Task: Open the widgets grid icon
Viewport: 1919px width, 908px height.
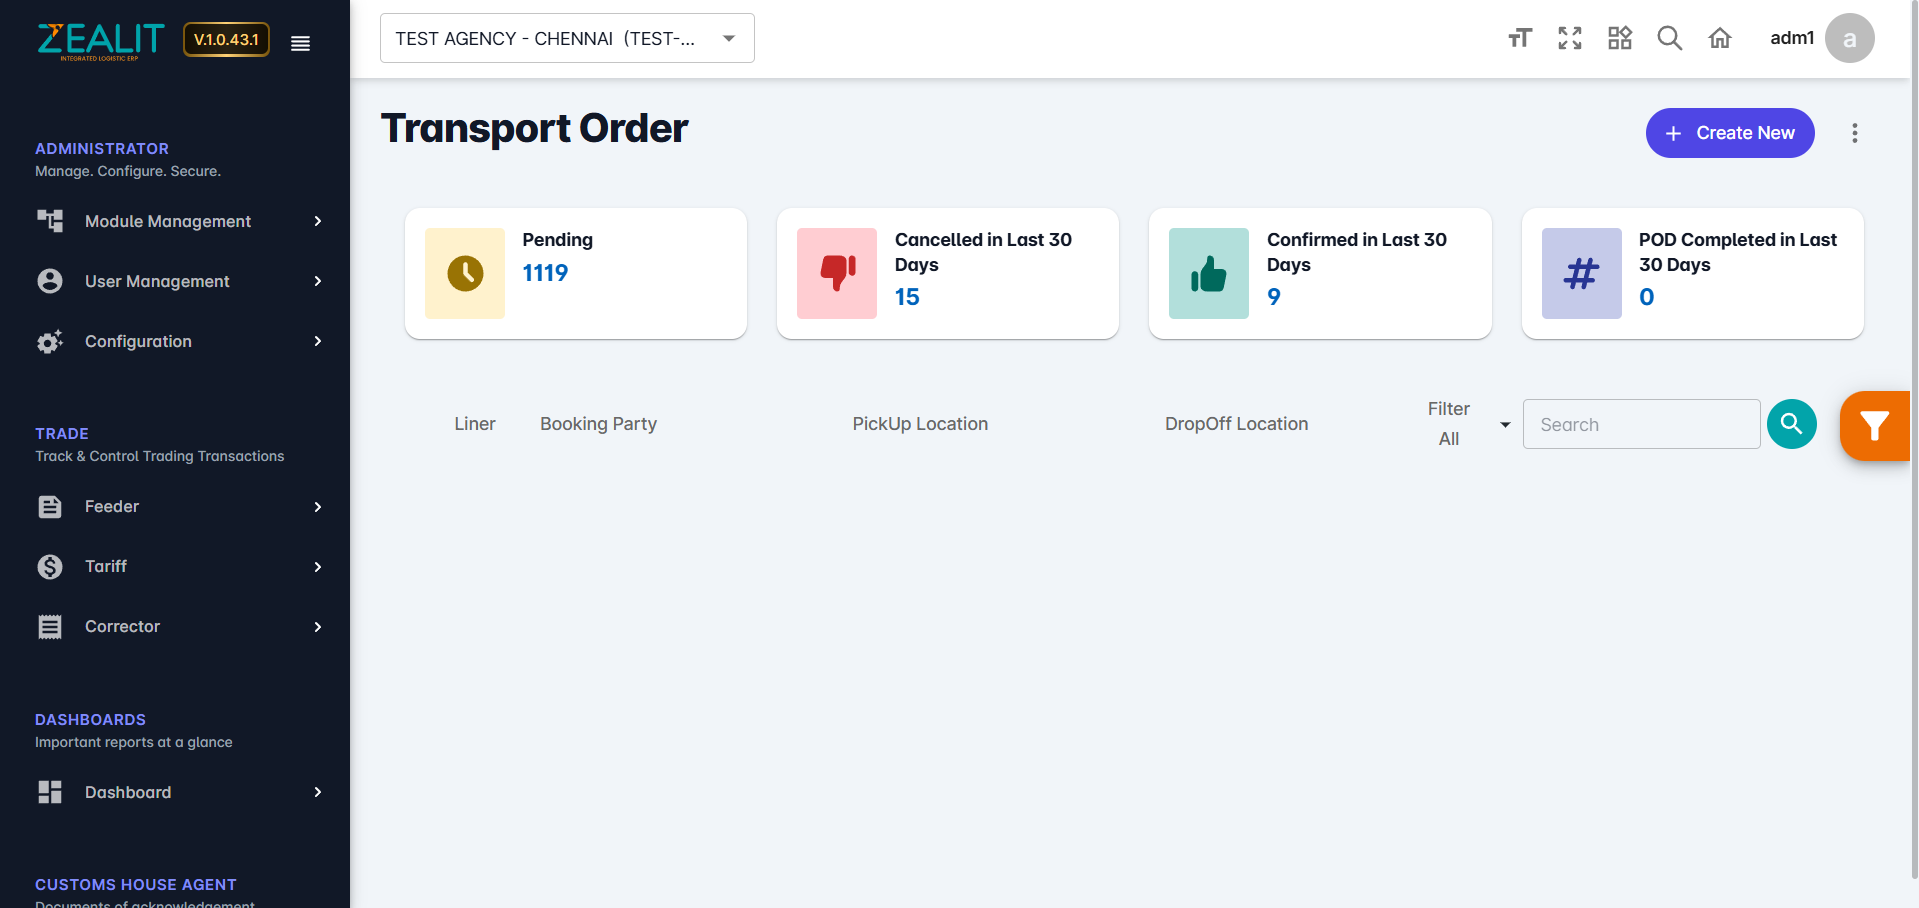Action: pos(1620,38)
